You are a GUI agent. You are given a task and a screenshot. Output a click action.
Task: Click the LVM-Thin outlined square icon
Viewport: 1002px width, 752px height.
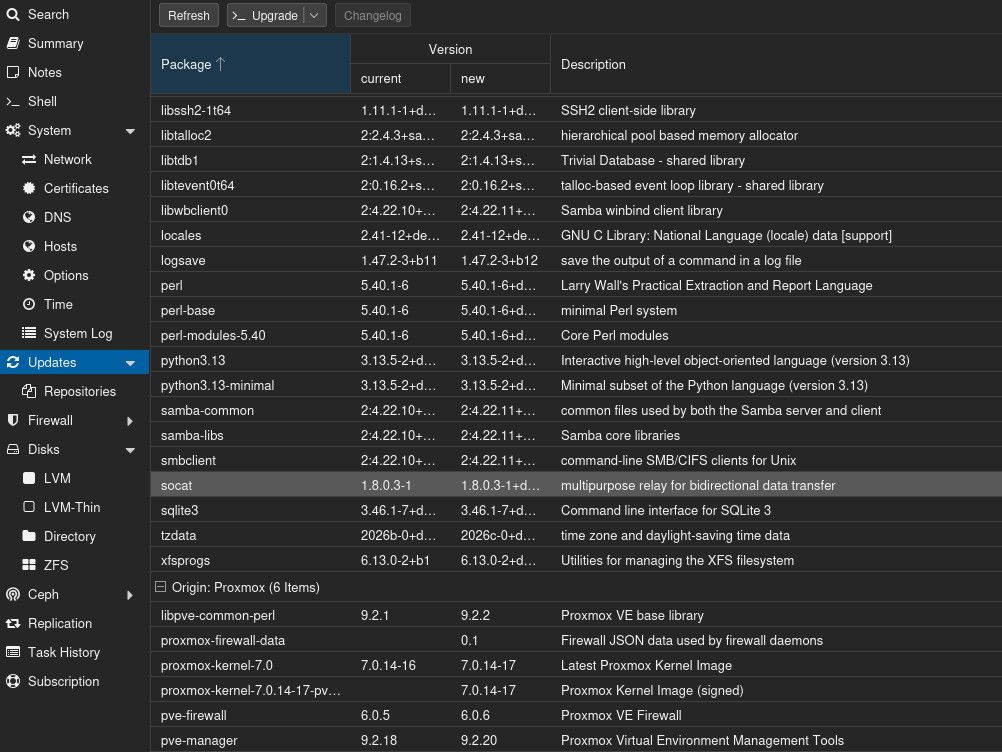[29, 507]
